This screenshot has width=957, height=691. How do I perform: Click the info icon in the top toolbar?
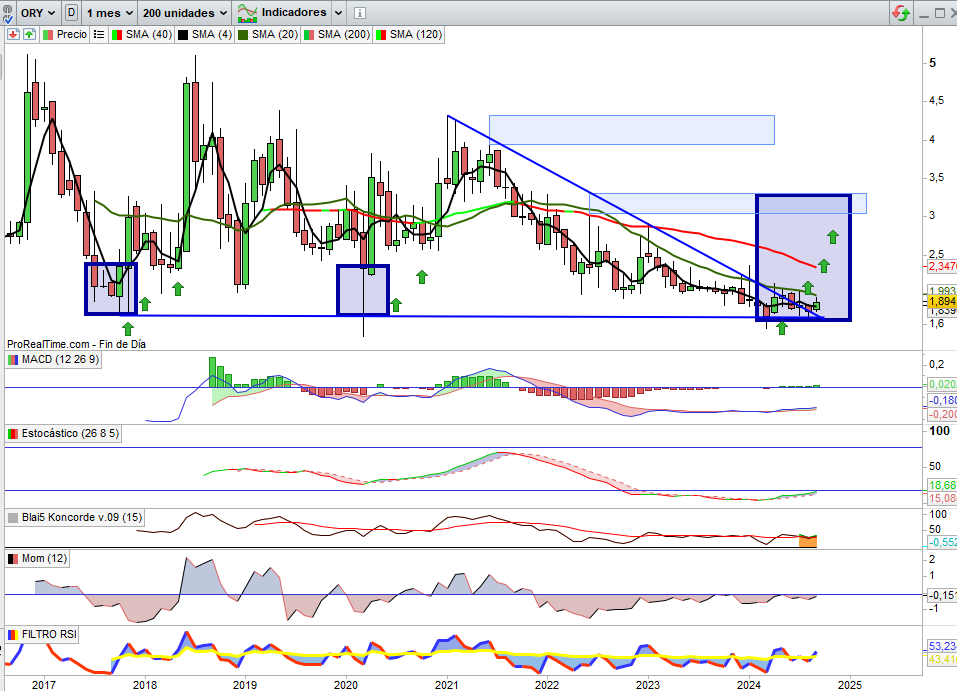360,13
